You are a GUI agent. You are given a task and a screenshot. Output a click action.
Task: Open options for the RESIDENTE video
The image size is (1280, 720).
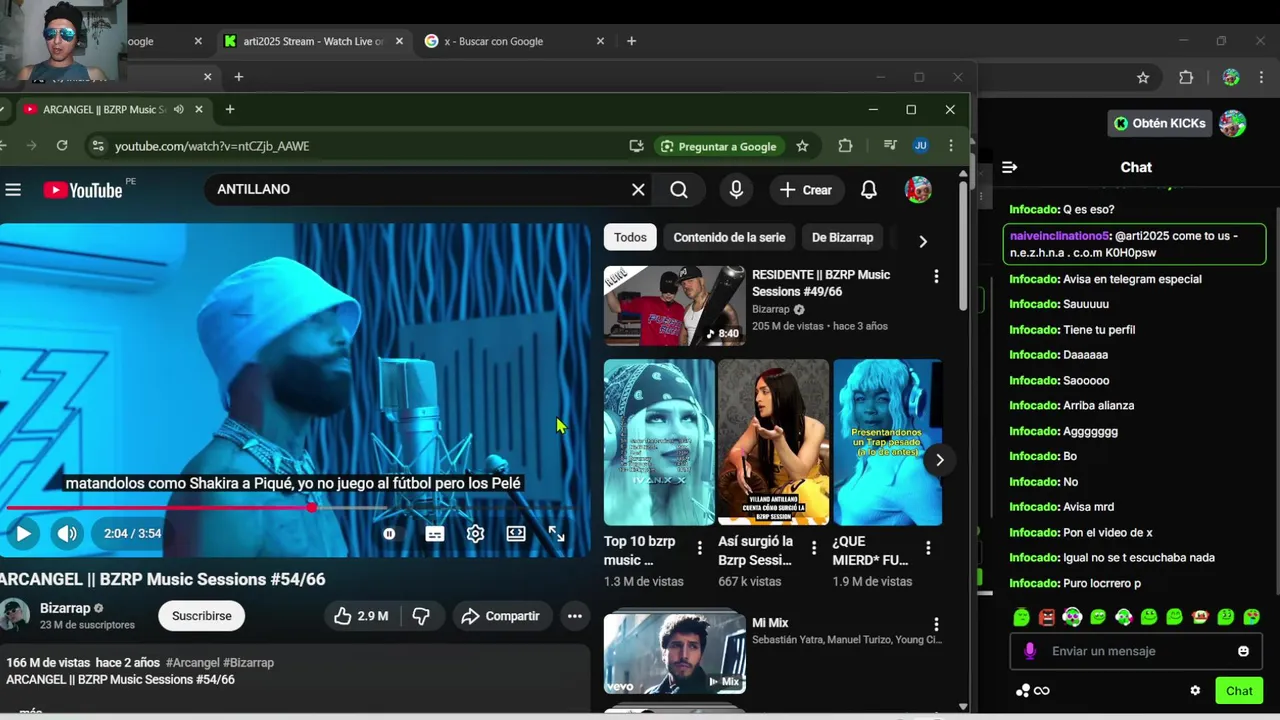936,276
